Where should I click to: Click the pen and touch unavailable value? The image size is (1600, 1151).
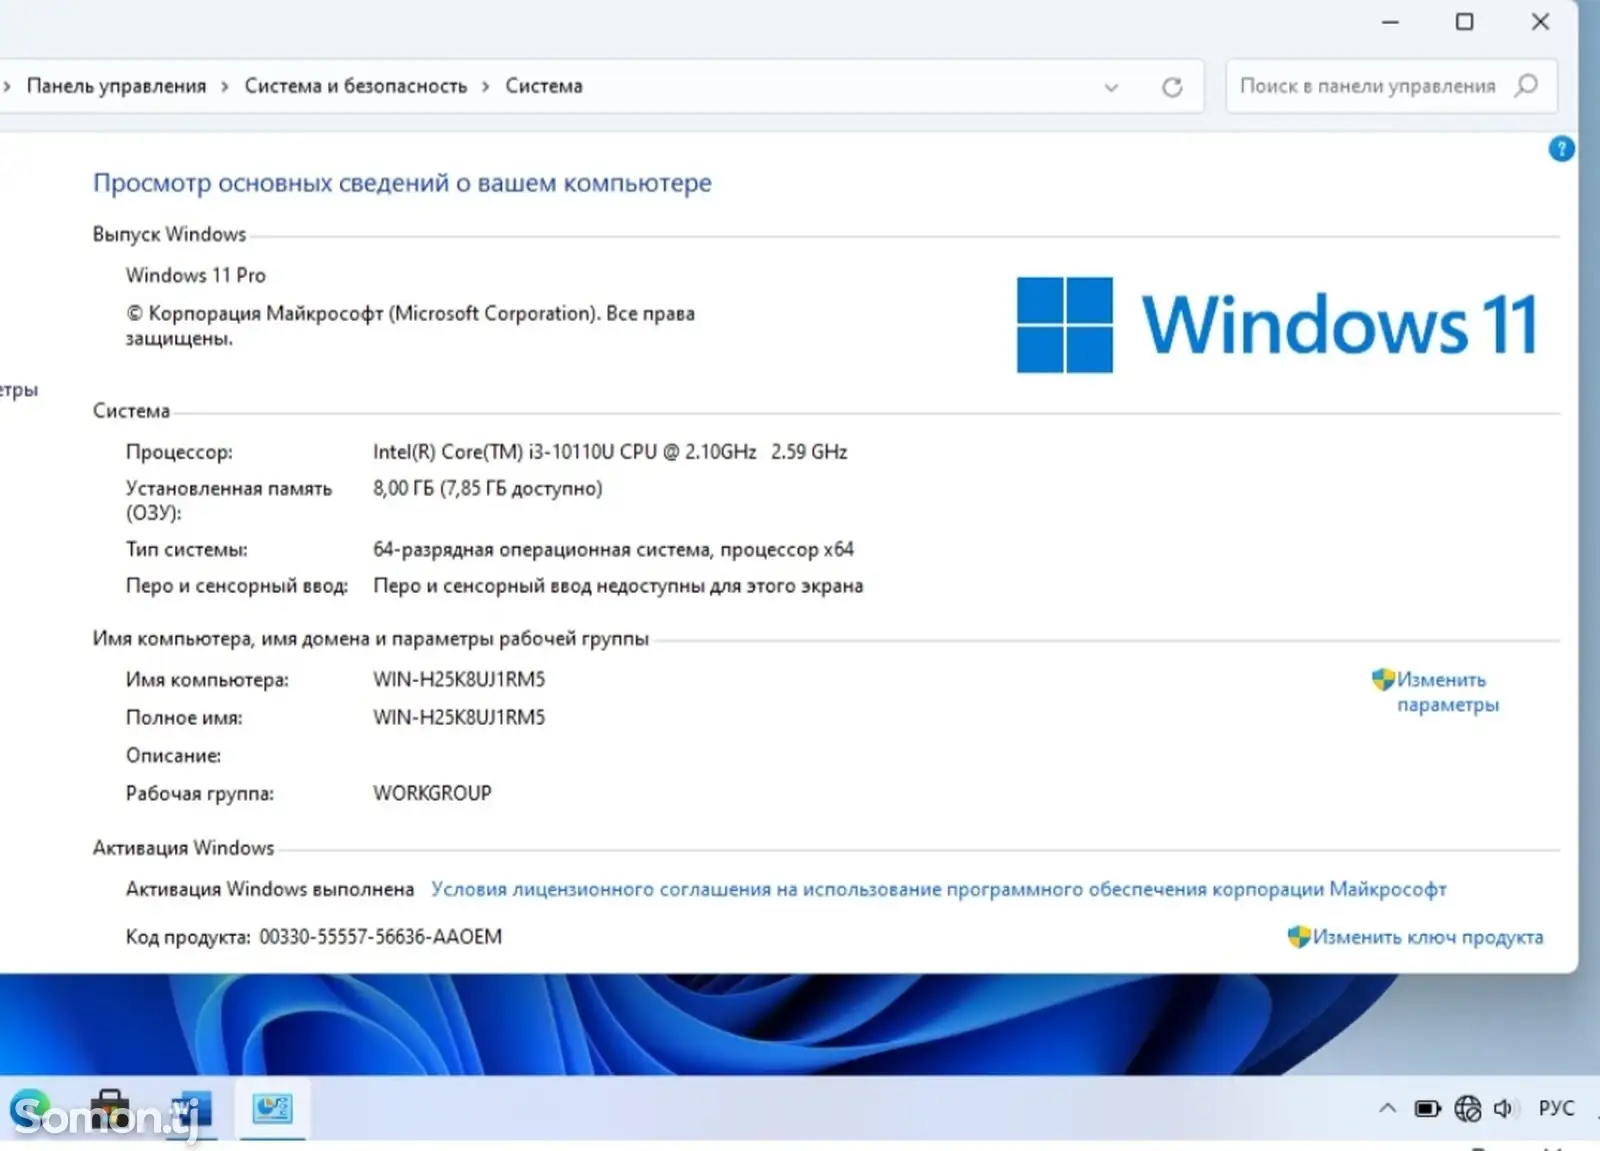pos(618,586)
